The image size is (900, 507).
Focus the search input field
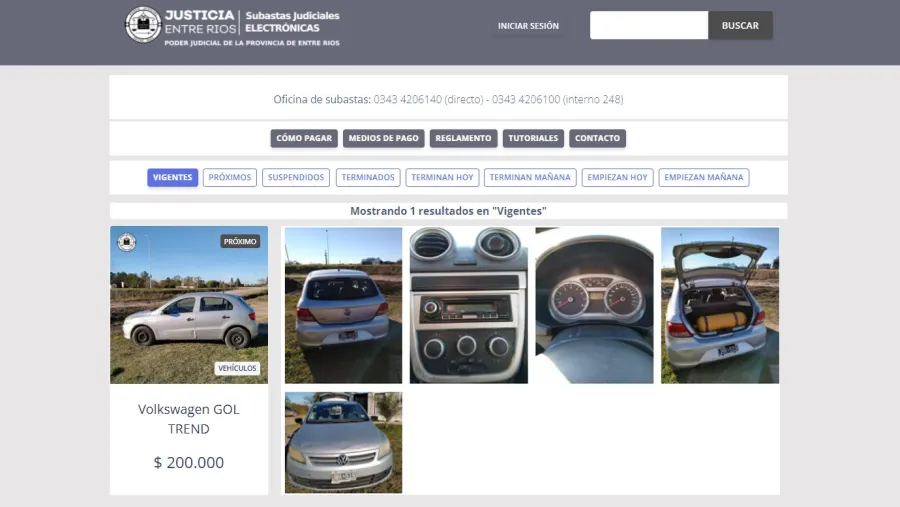(x=648, y=26)
